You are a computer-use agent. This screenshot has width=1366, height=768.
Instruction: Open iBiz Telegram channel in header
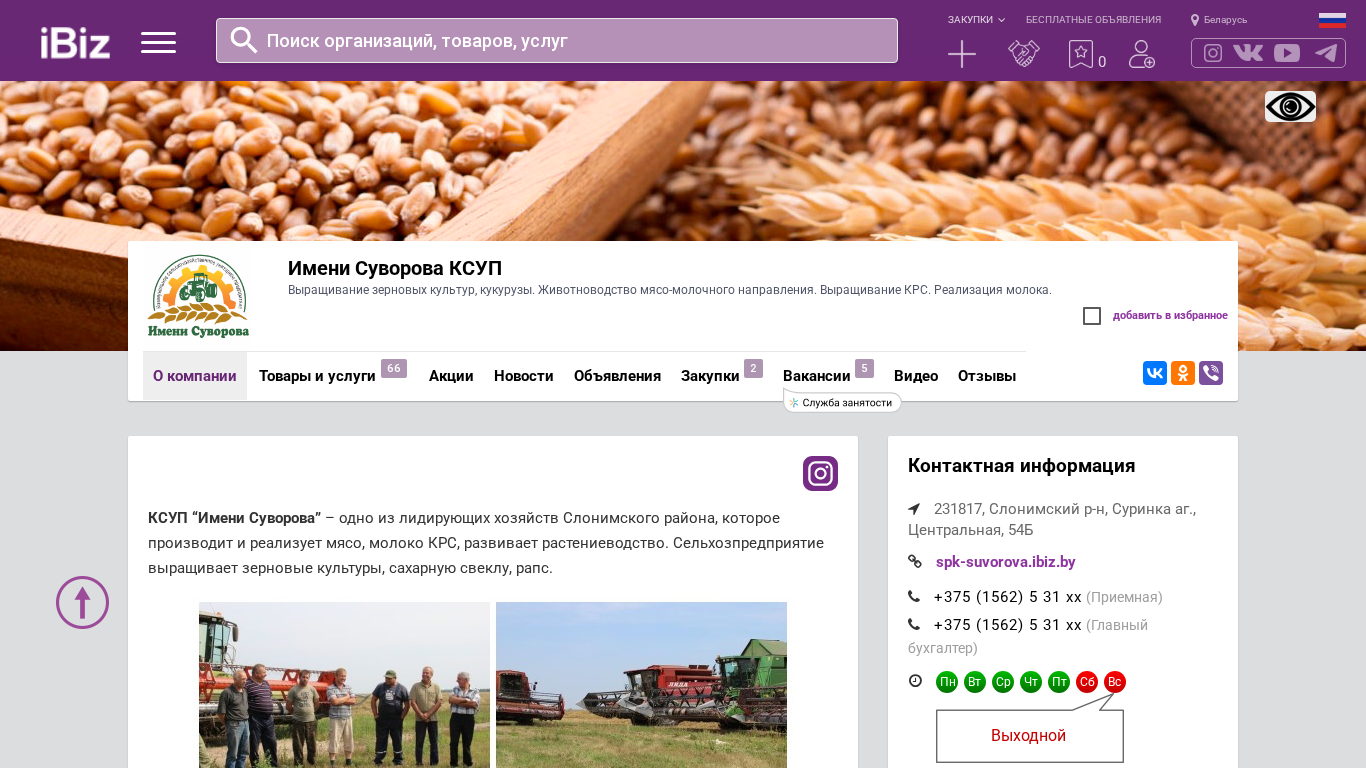click(1326, 53)
